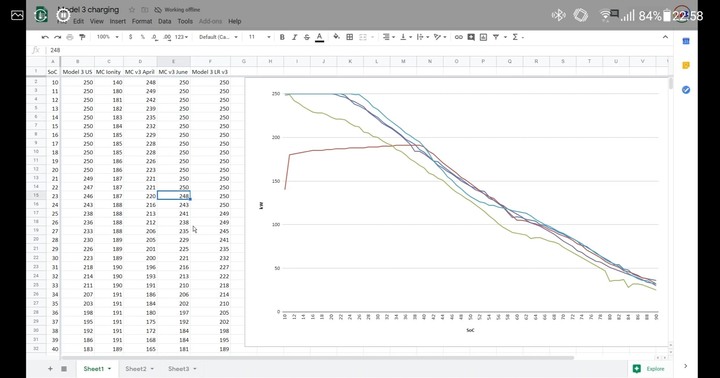
Task: Insert a link
Action: 458,37
